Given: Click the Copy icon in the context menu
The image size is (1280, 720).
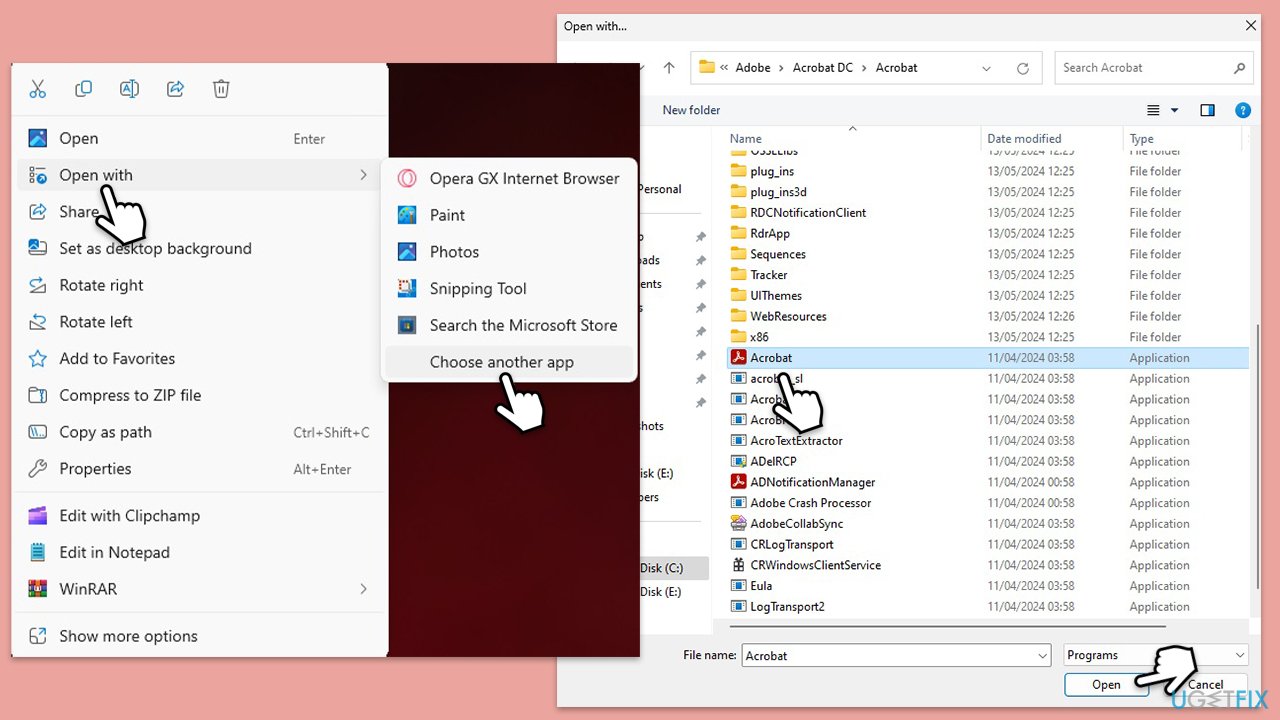Looking at the screenshot, I should click(84, 89).
